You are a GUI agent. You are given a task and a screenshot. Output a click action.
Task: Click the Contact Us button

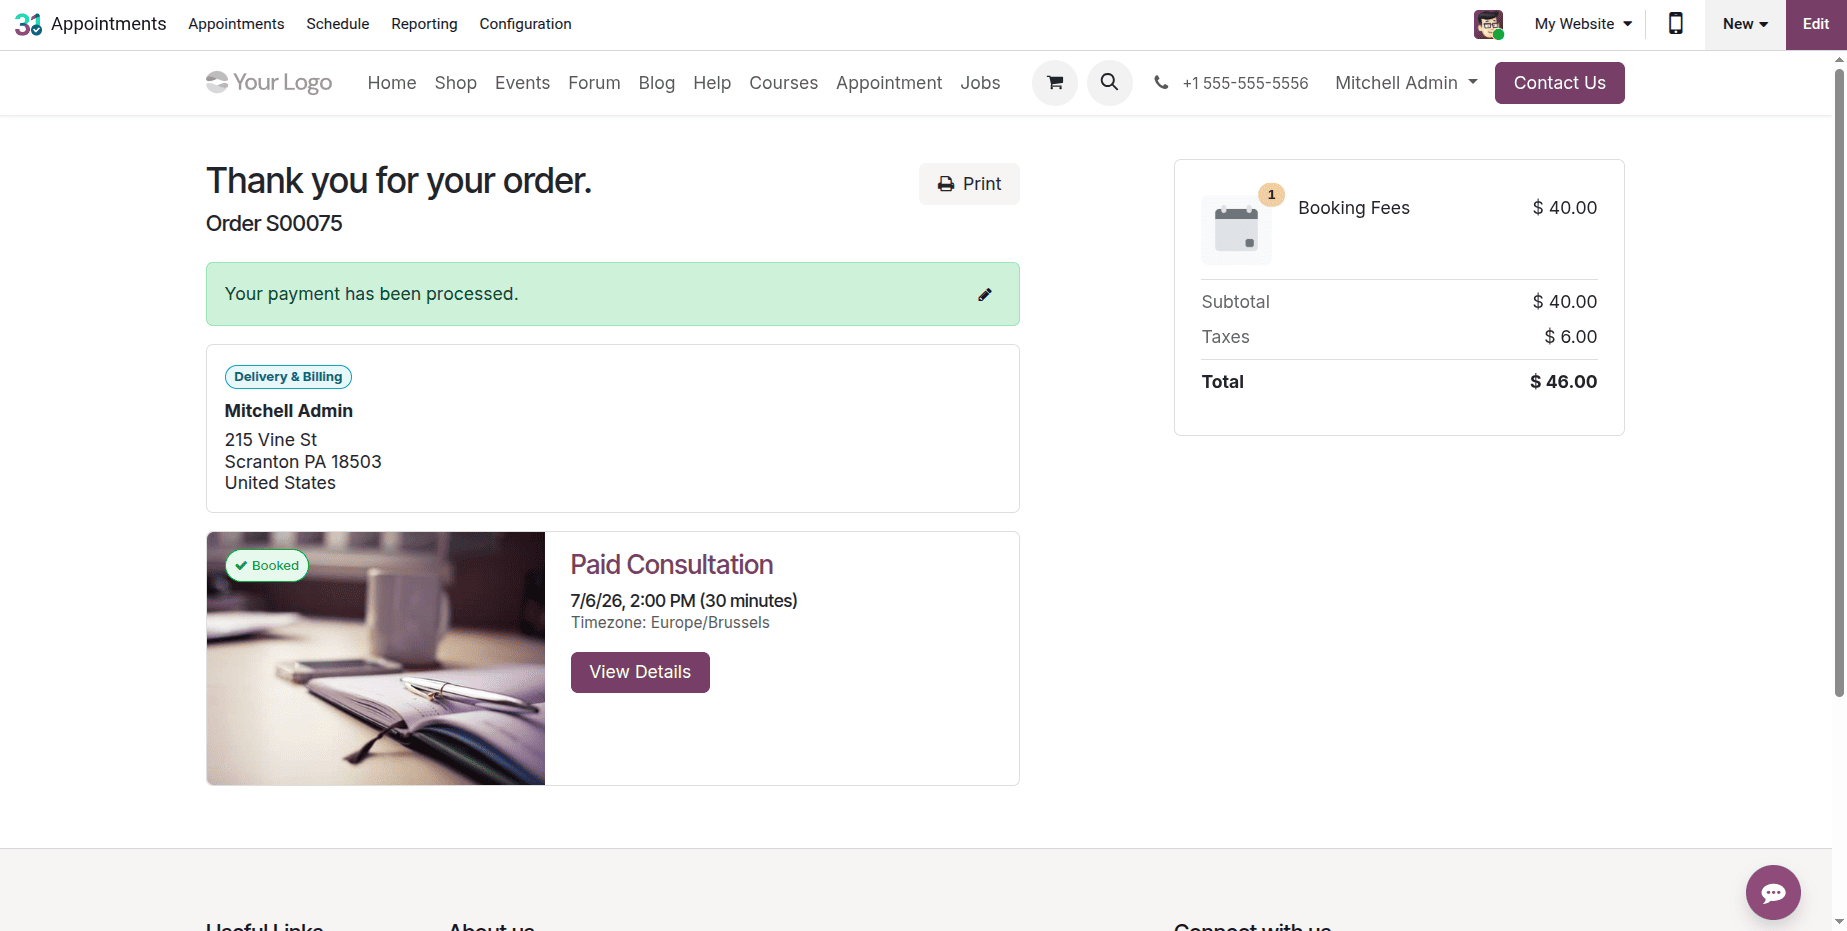1559,83
